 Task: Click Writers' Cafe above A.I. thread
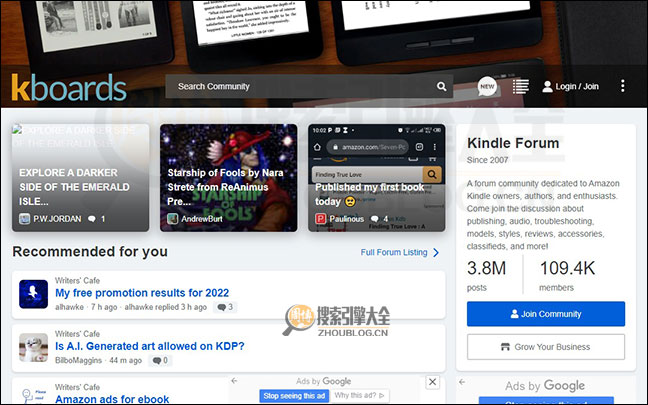point(77,334)
